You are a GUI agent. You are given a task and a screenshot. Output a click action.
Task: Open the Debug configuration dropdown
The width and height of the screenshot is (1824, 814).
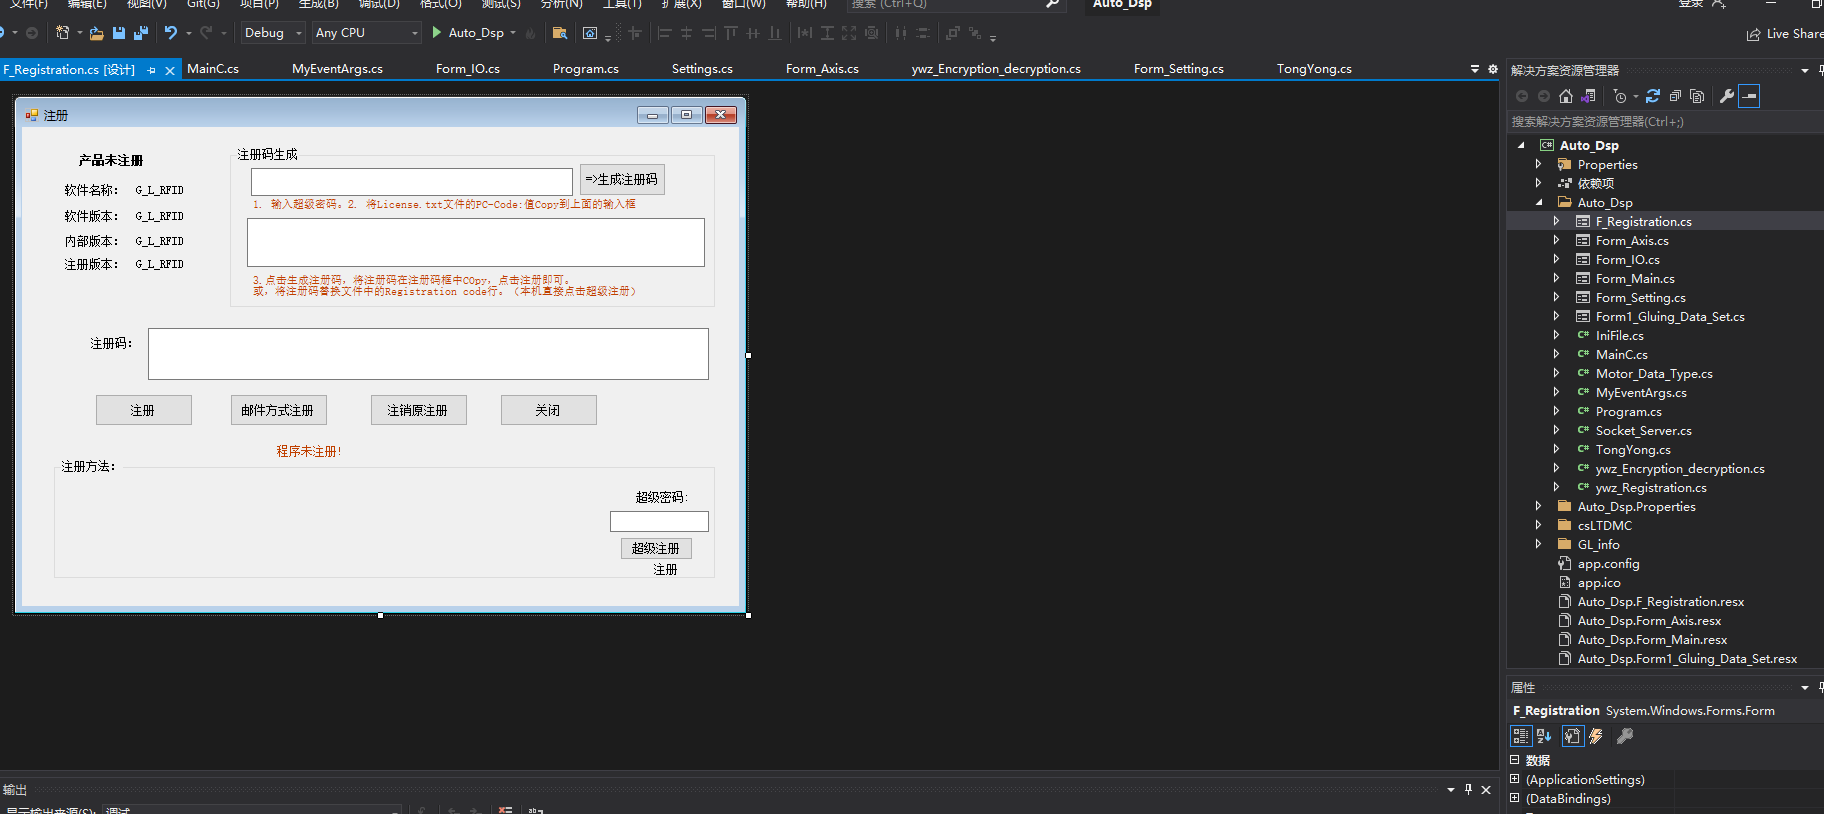coord(273,33)
